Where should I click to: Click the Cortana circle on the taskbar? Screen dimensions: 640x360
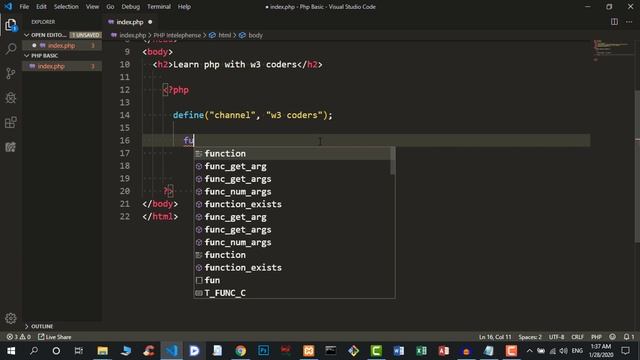coord(56,351)
